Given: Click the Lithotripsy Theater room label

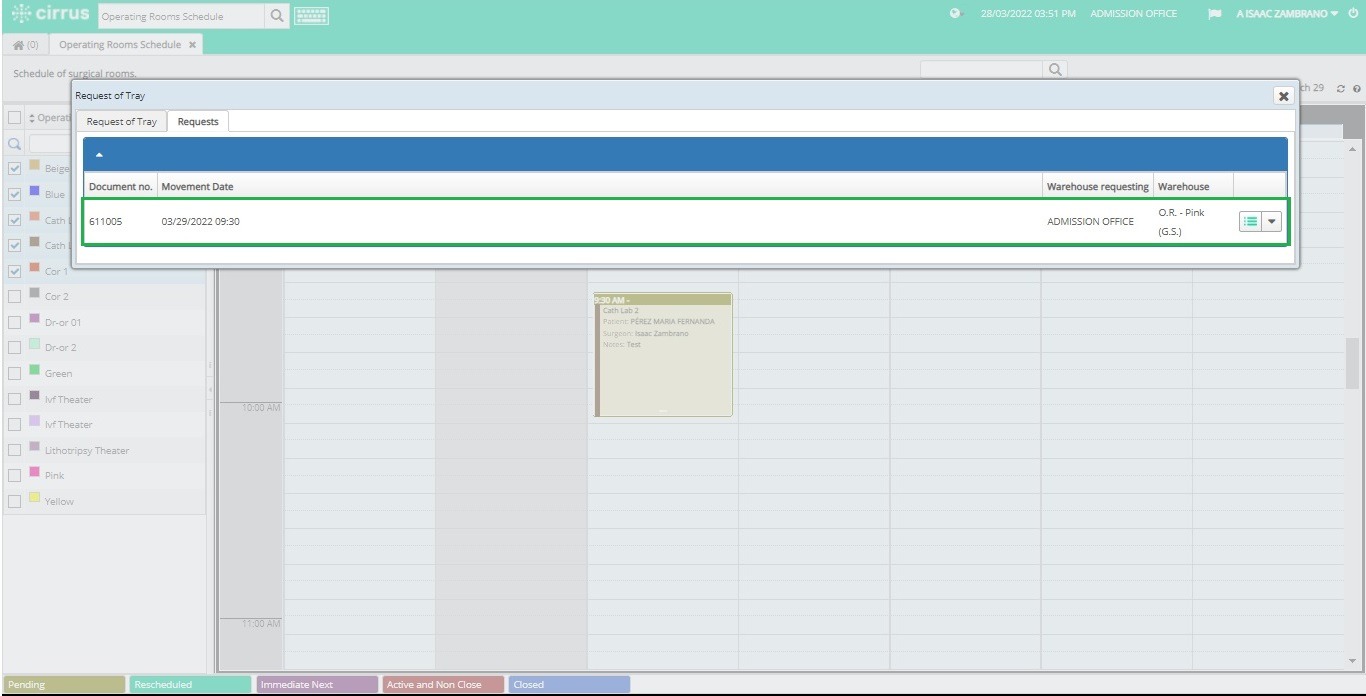Looking at the screenshot, I should click(x=87, y=450).
